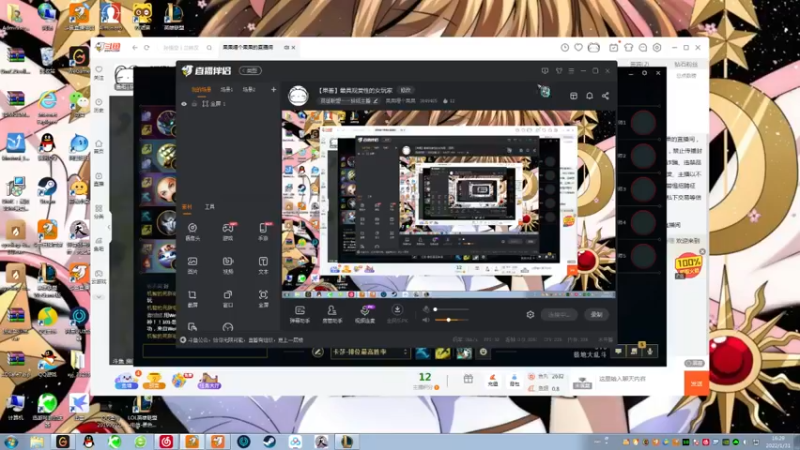
Task: Open the video link-mic tool
Action: coord(365,314)
